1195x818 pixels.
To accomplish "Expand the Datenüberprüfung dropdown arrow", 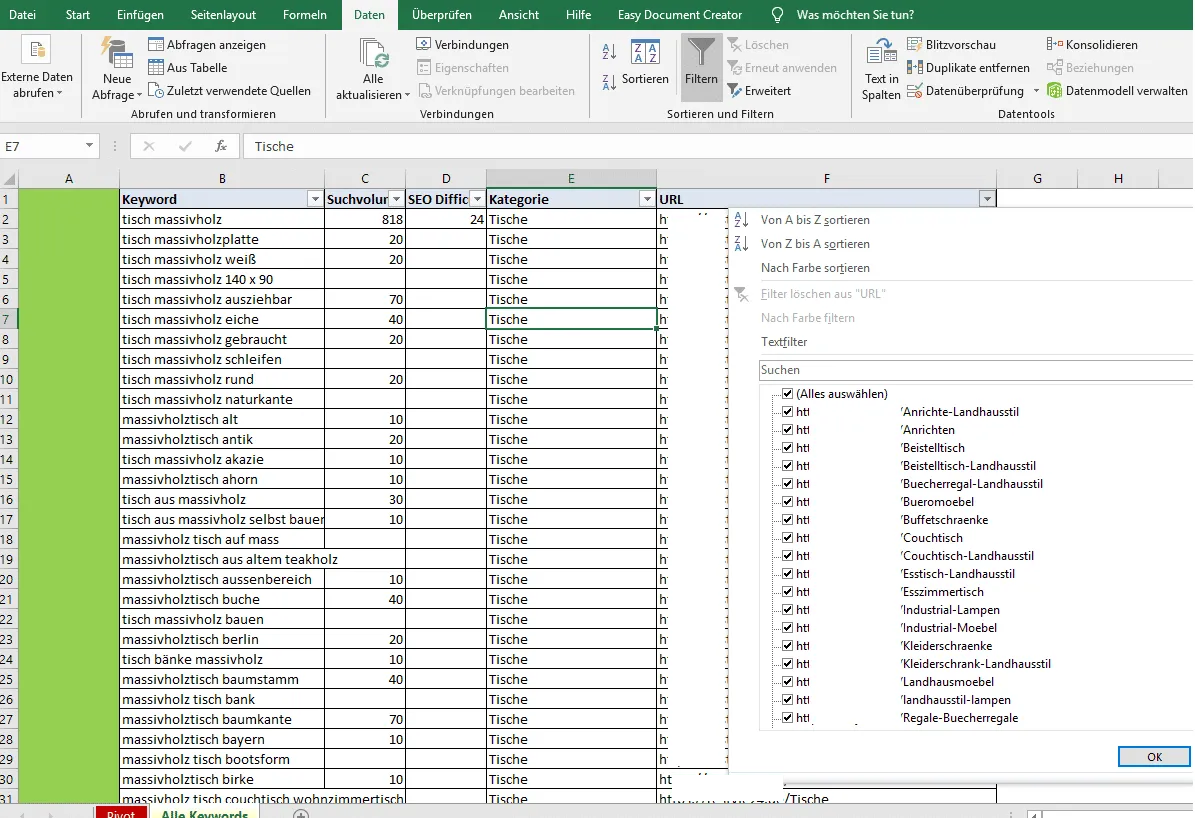I will tap(1036, 91).
